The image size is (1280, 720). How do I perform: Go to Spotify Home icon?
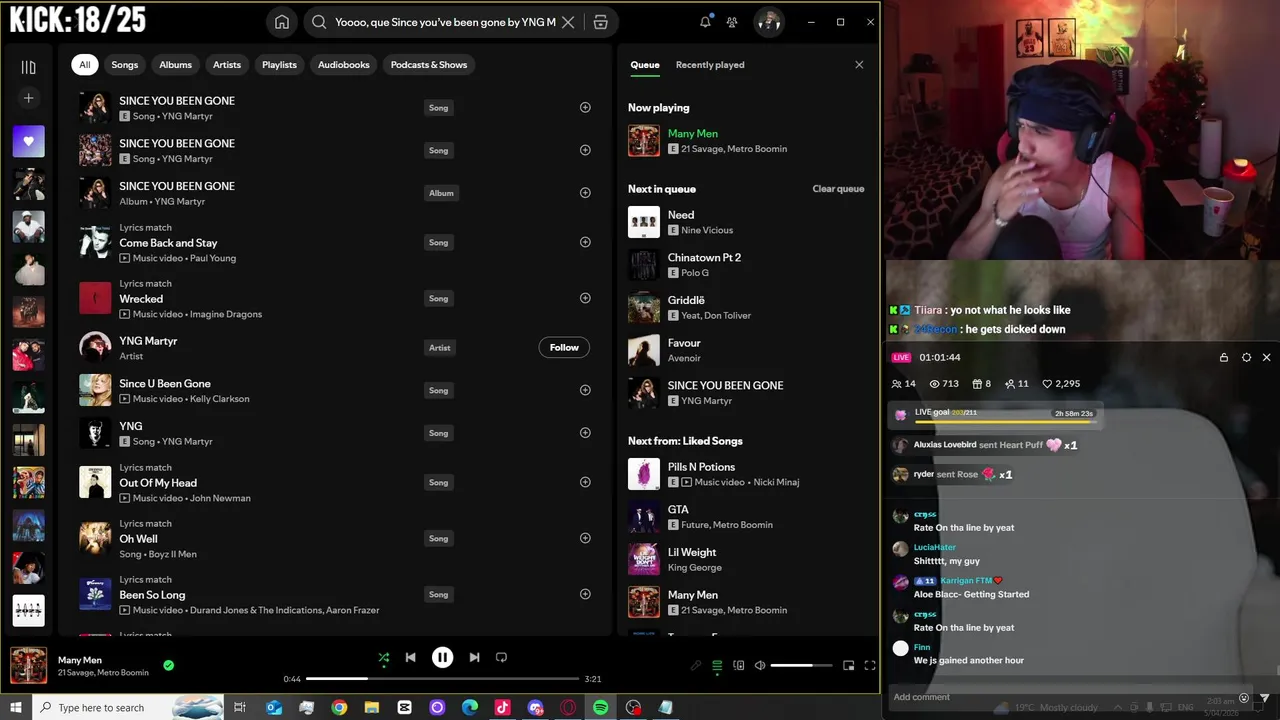pyautogui.click(x=282, y=22)
